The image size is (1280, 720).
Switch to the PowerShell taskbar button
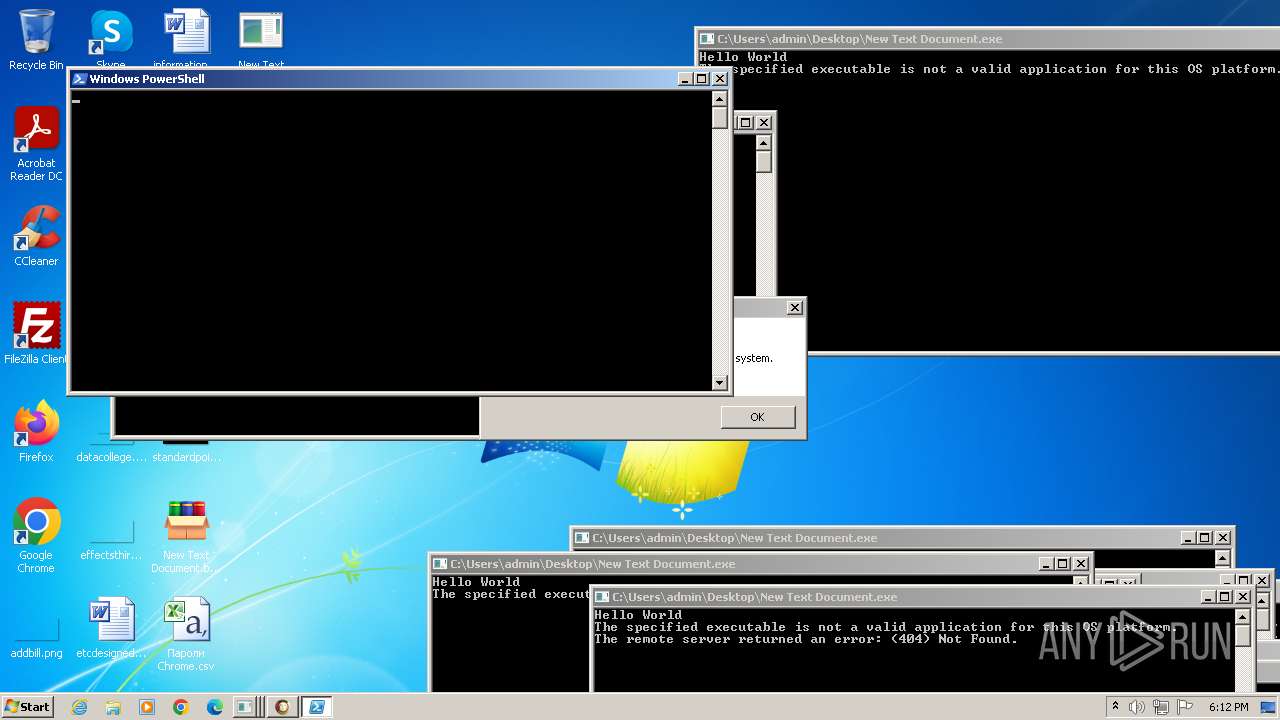(x=317, y=707)
